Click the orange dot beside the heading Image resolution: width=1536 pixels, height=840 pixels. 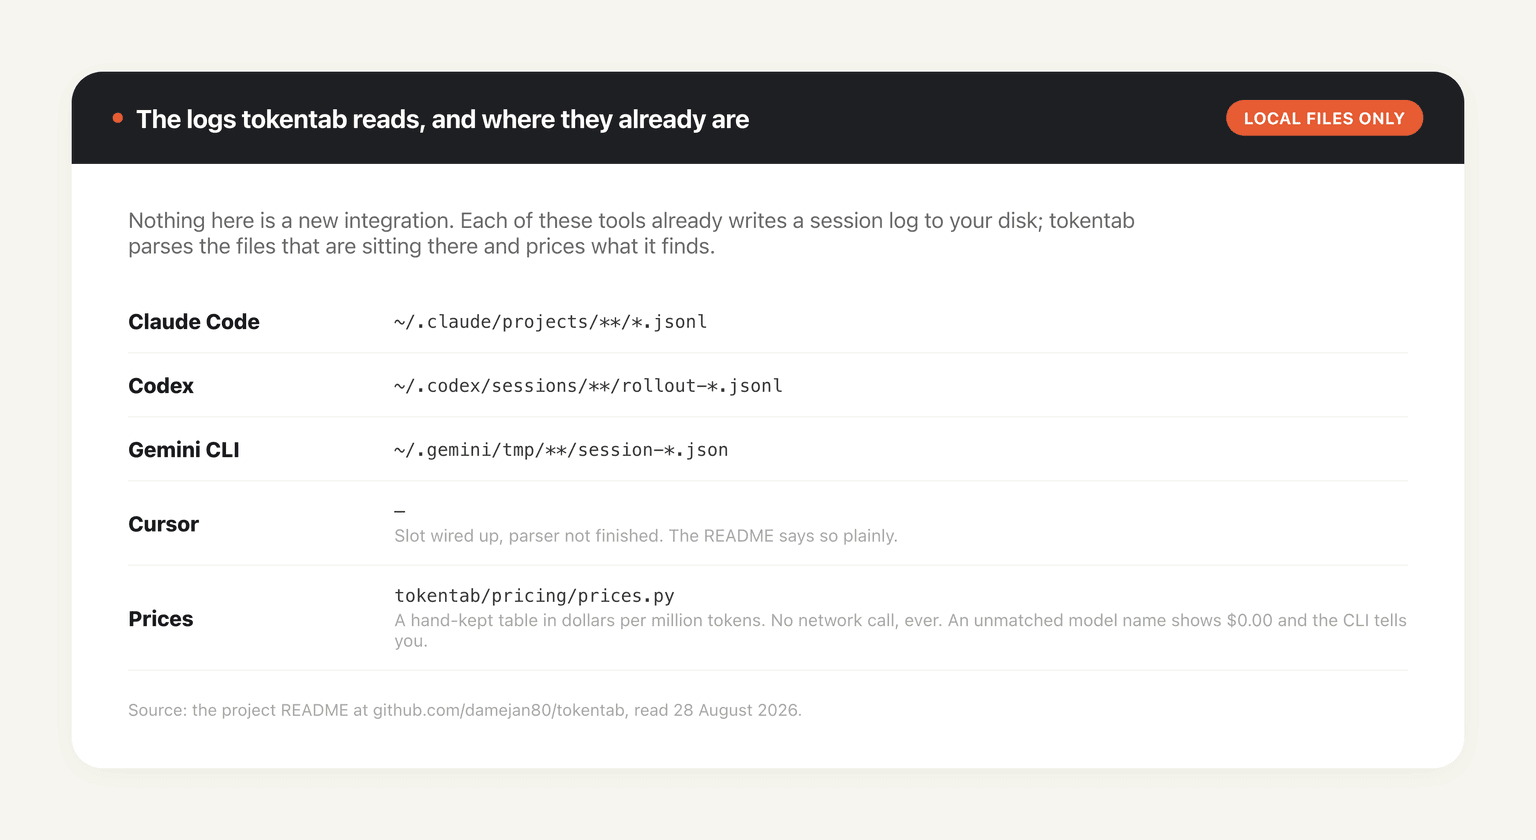(x=118, y=118)
